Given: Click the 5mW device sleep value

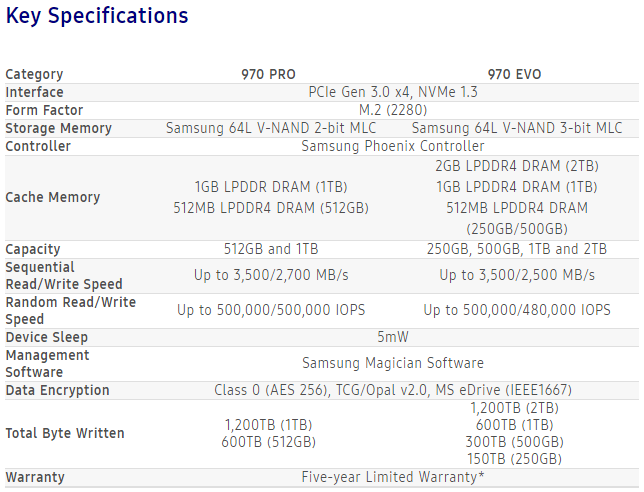Looking at the screenshot, I should coord(393,337).
